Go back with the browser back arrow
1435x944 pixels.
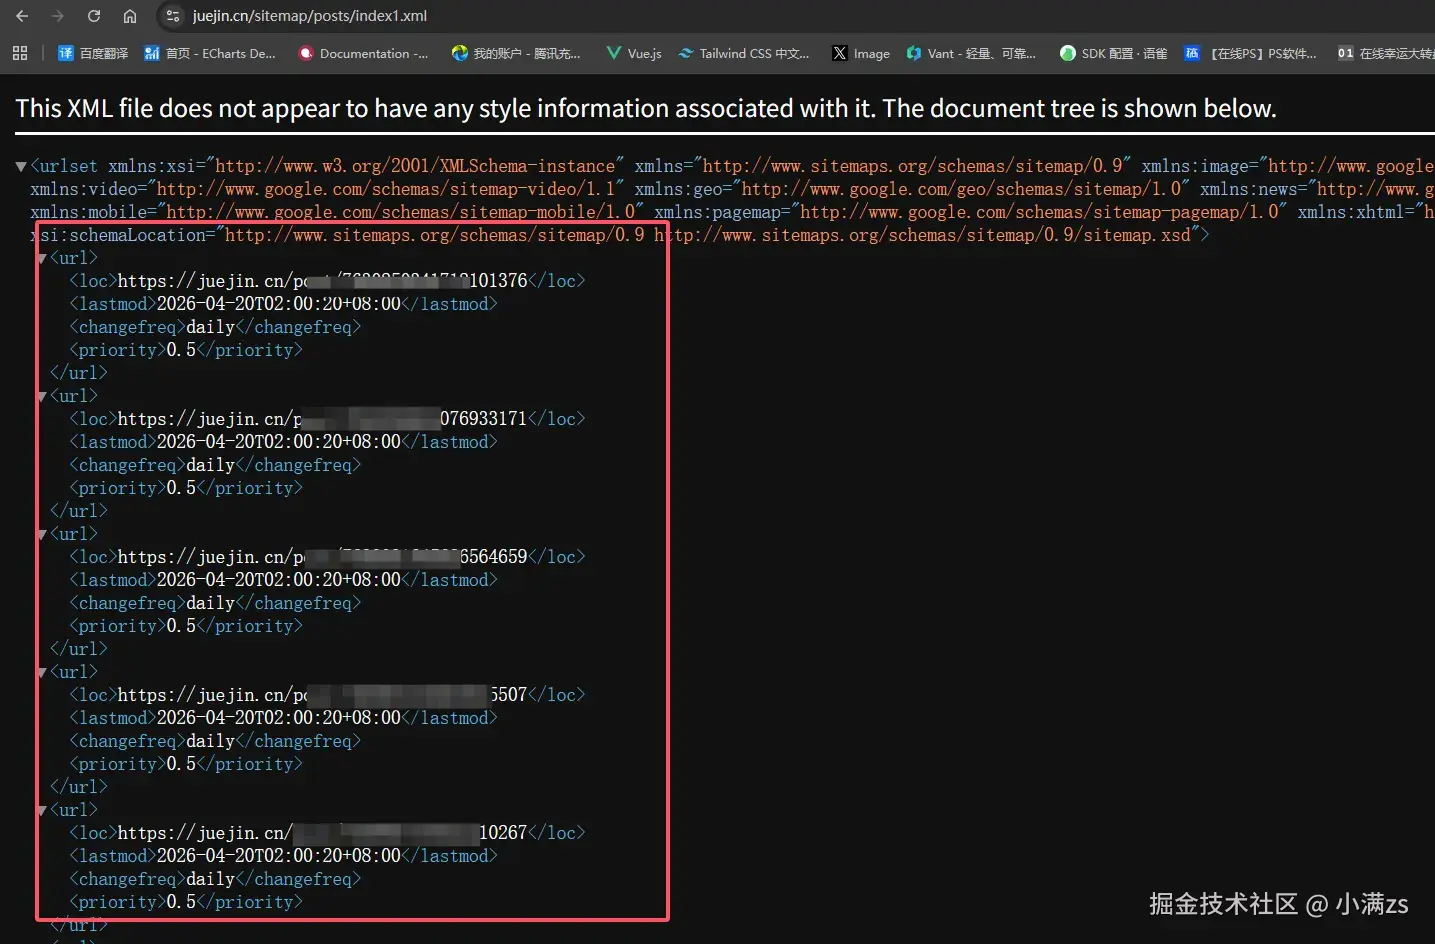pyautogui.click(x=22, y=16)
